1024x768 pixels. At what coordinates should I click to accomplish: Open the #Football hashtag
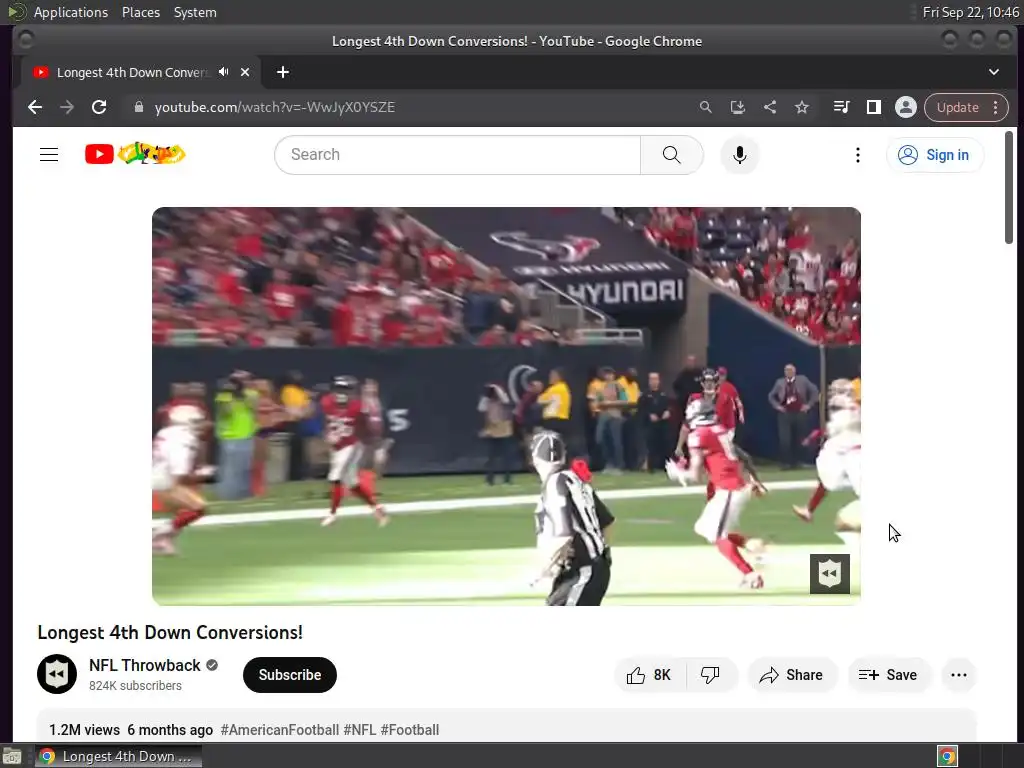tap(409, 729)
